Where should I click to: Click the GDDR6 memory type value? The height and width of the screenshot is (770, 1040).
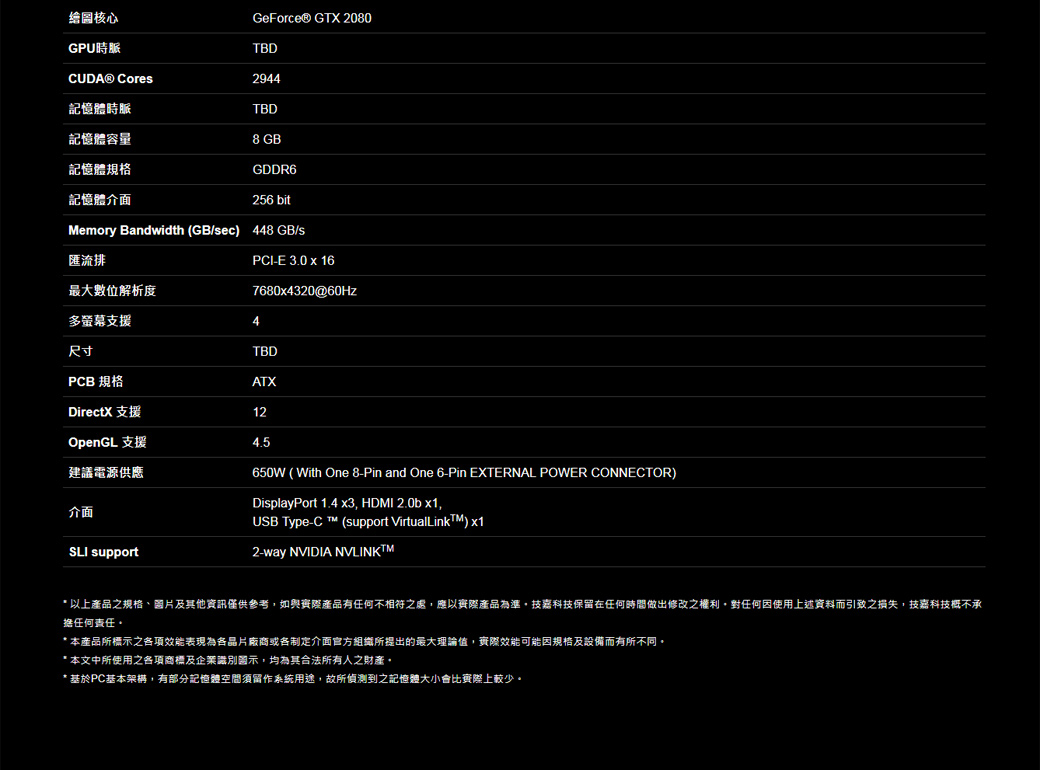tap(274, 170)
